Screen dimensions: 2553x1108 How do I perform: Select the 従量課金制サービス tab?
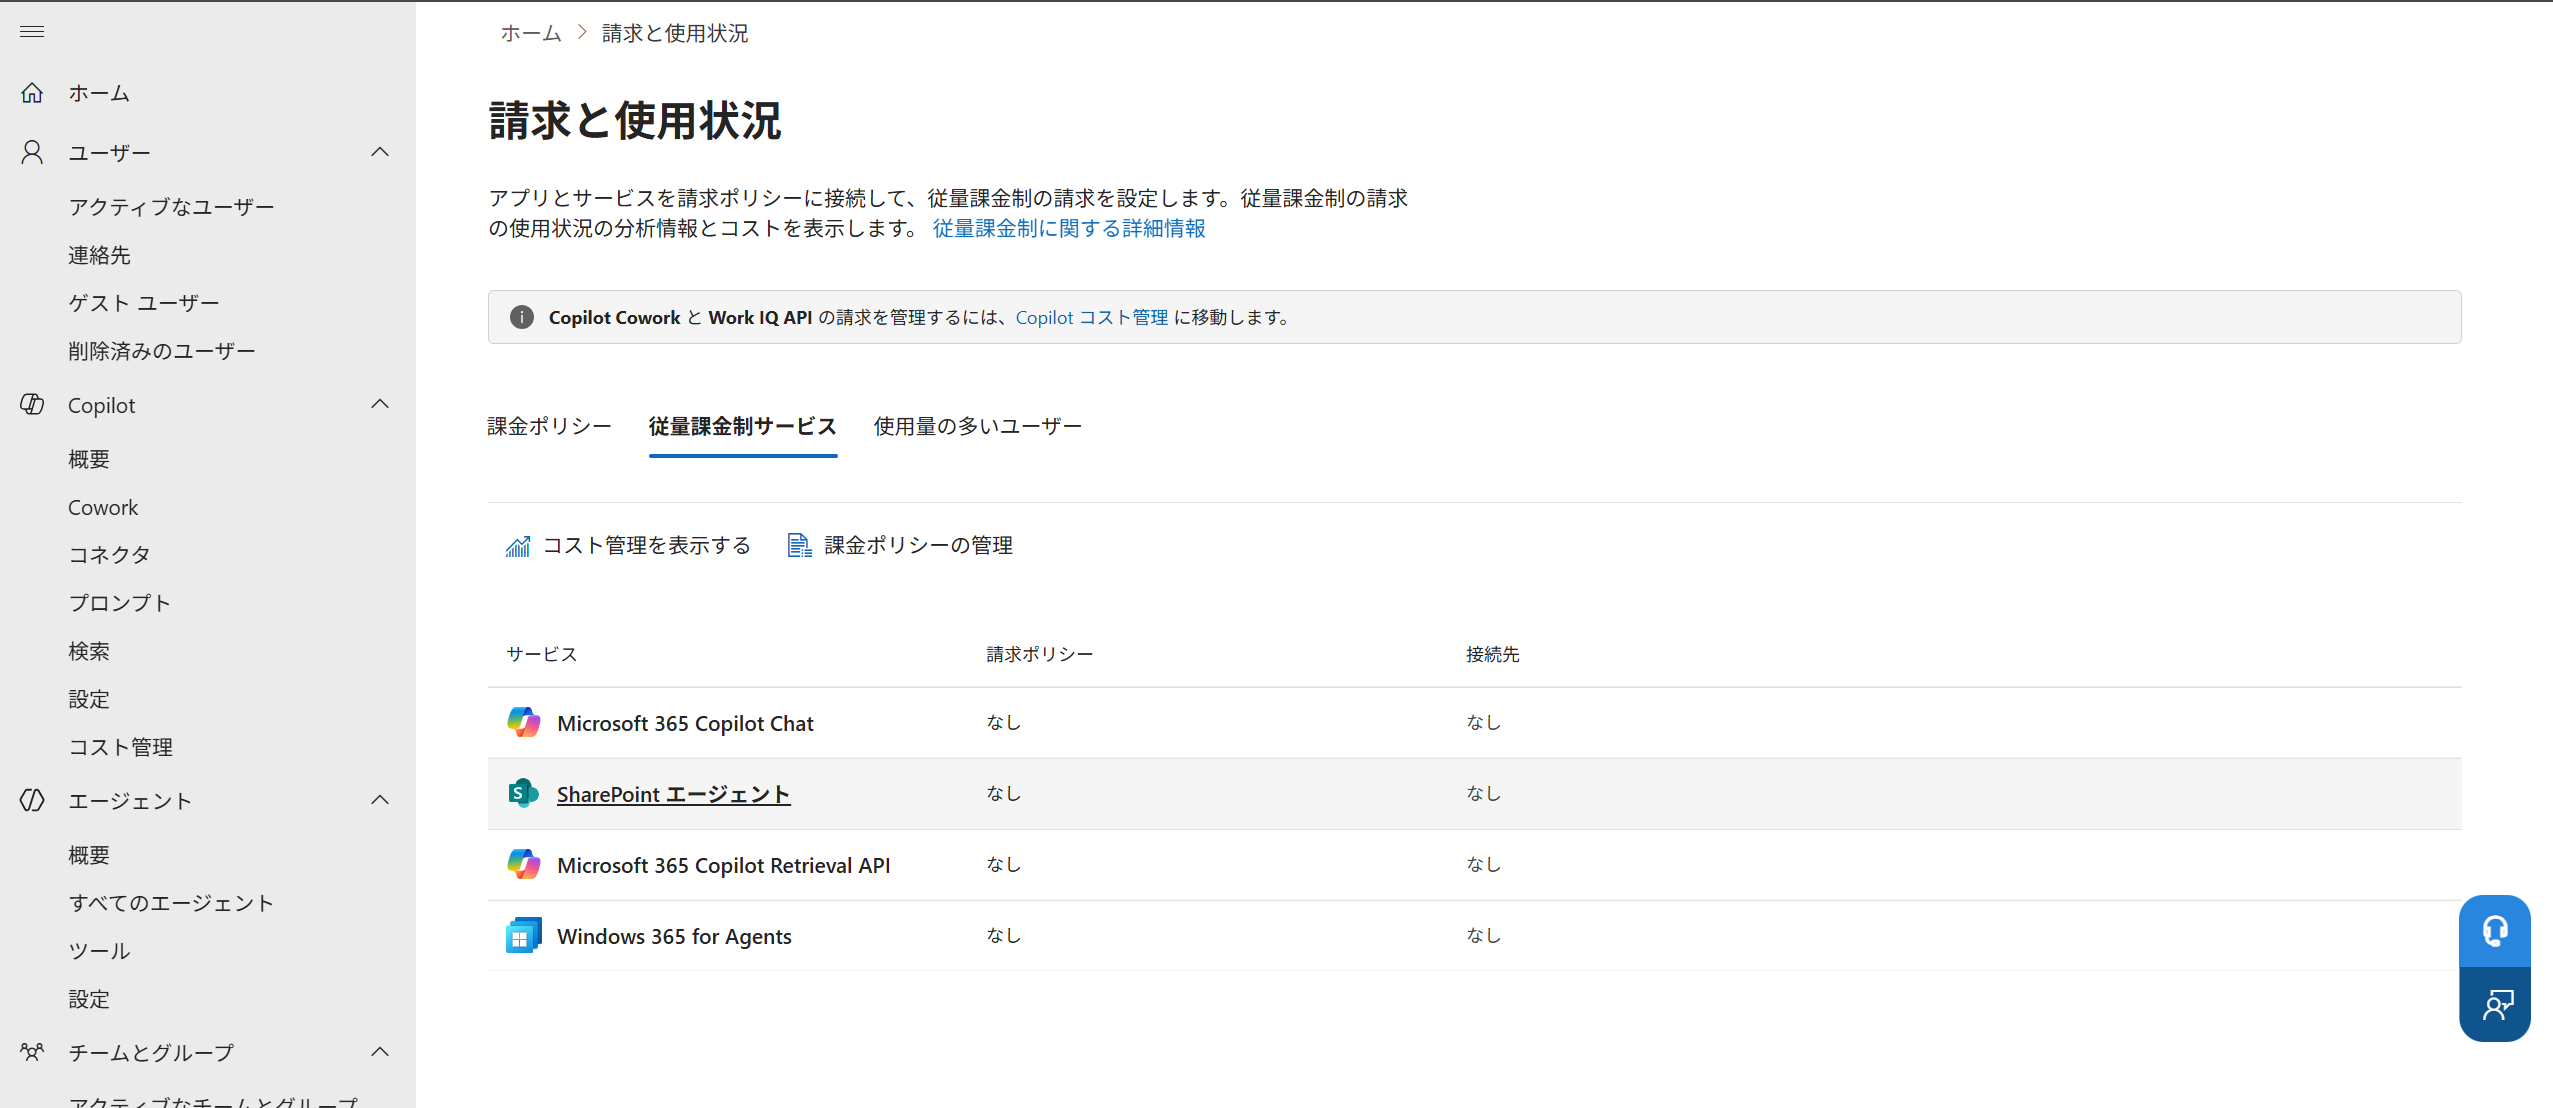(x=743, y=427)
